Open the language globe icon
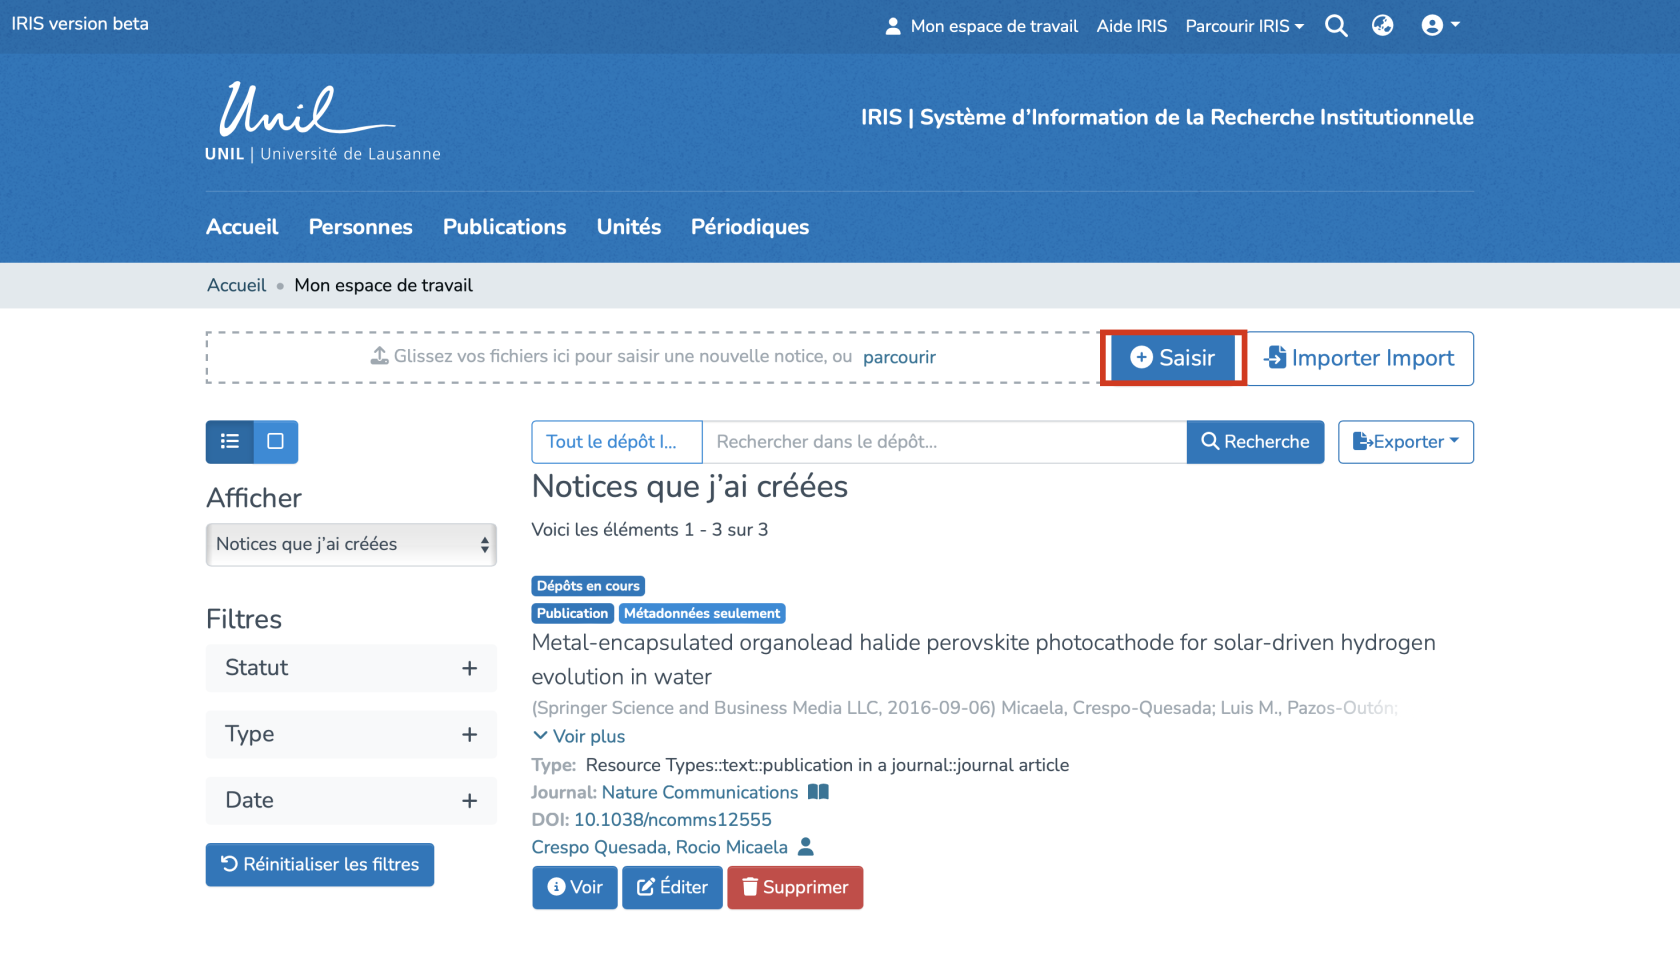1680x955 pixels. [x=1382, y=26]
